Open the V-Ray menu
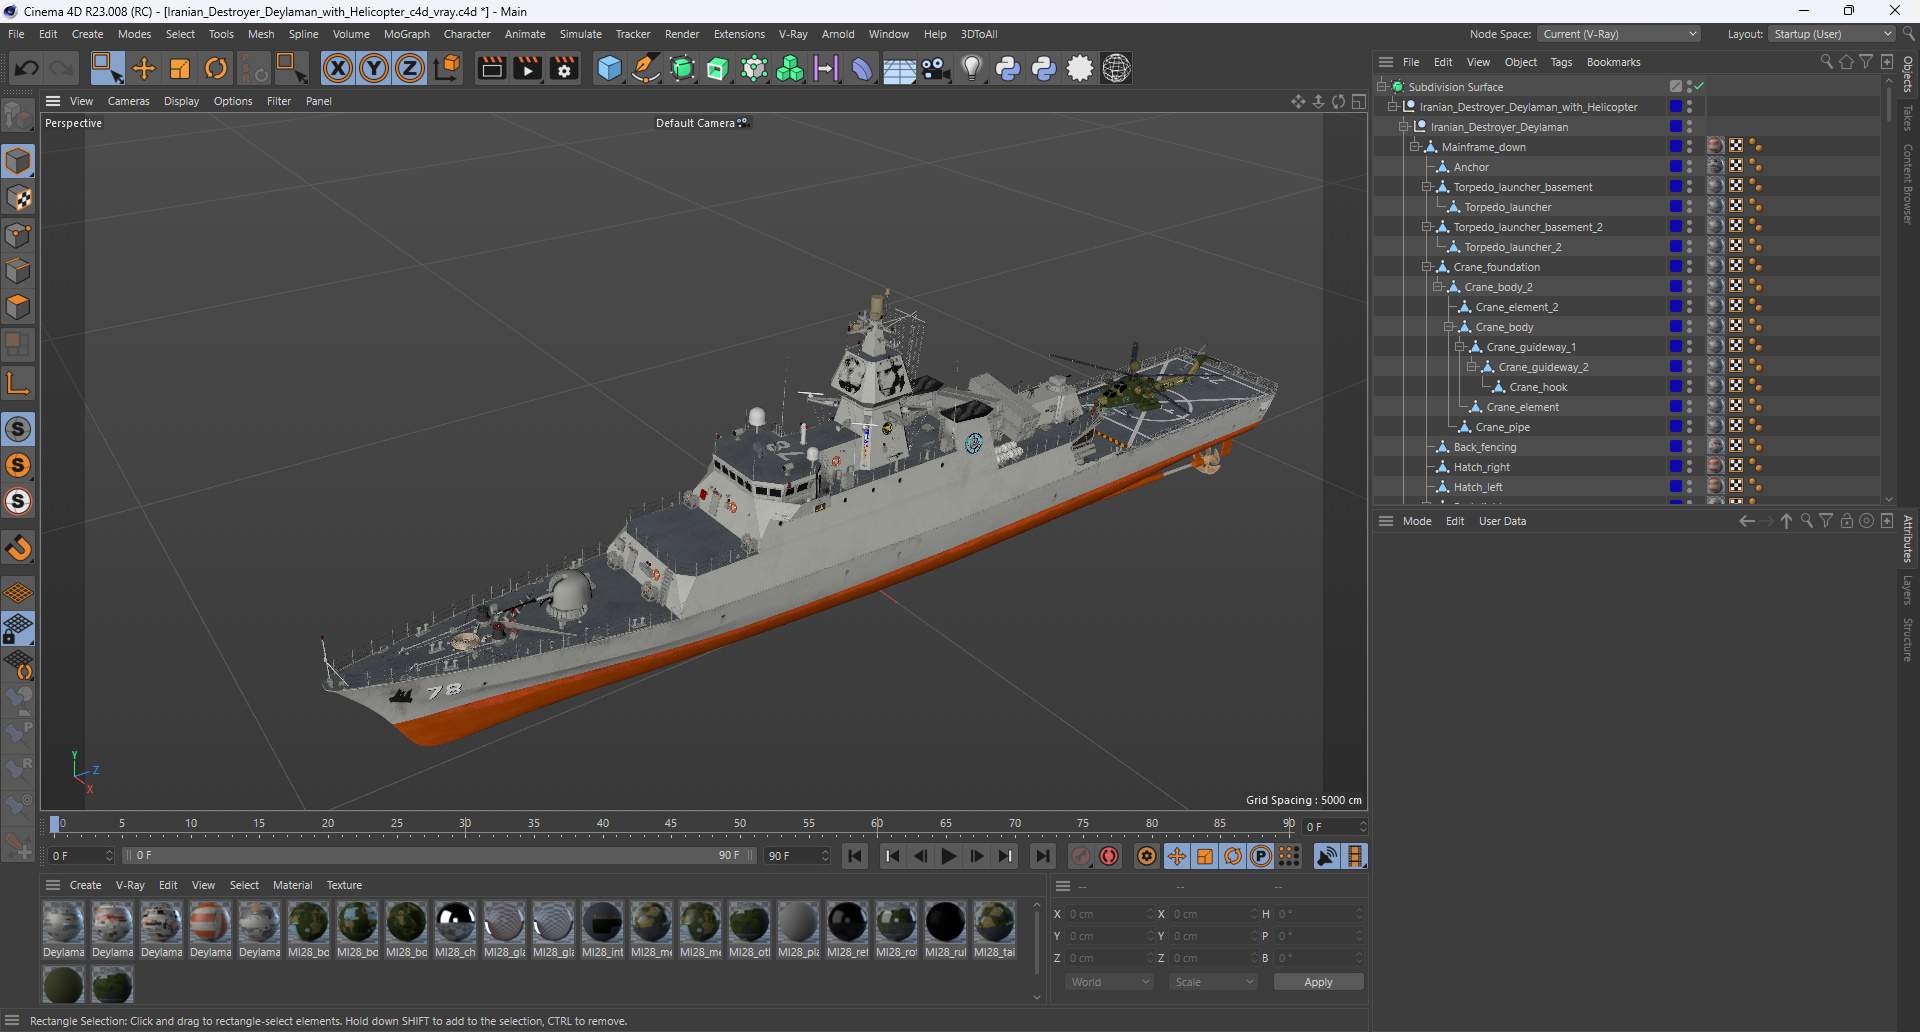The width and height of the screenshot is (1920, 1032). (793, 34)
